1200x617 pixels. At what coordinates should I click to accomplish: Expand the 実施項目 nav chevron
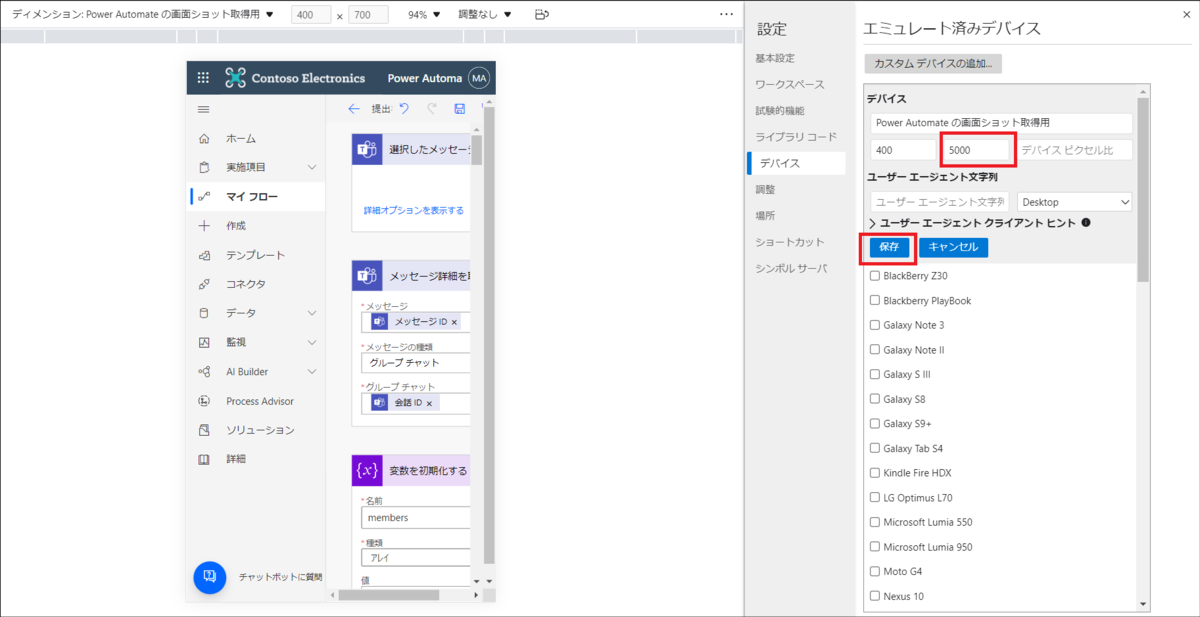tap(312, 167)
